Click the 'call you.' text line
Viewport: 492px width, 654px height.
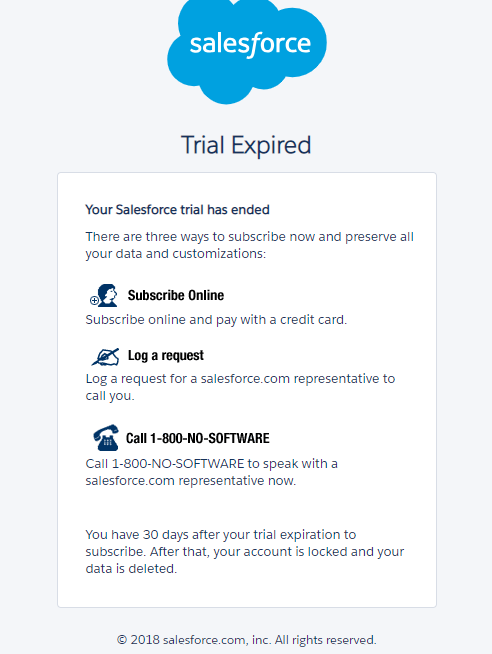pos(110,395)
